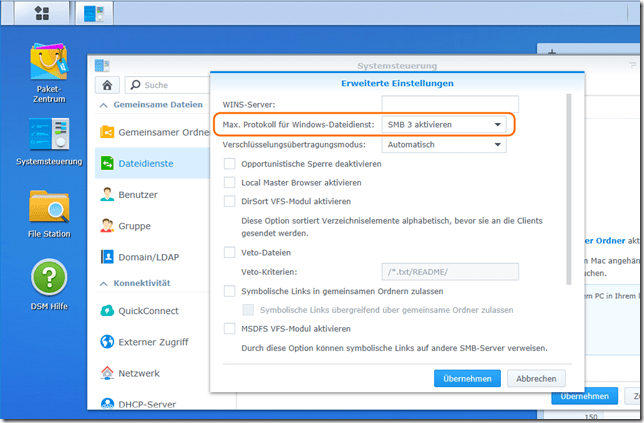Viewport: 644px width, 423px height.
Task: Open DSM Hilfe help icon
Action: (x=48, y=280)
